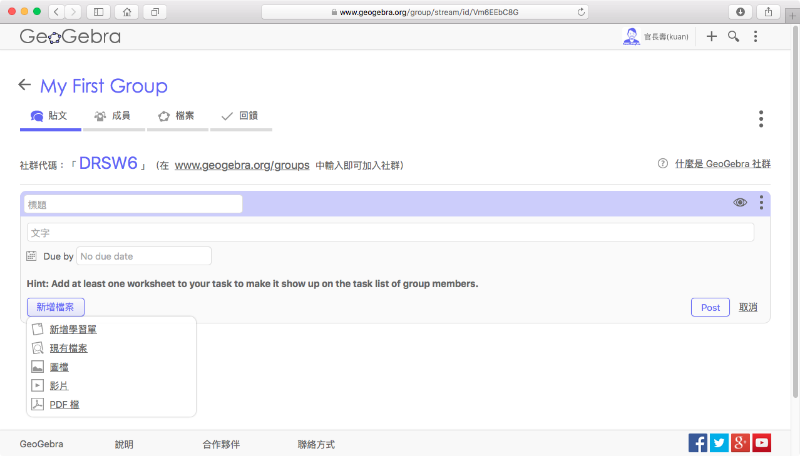The width and height of the screenshot is (800, 456).
Task: Open the group options three-dot menu
Action: (761, 119)
